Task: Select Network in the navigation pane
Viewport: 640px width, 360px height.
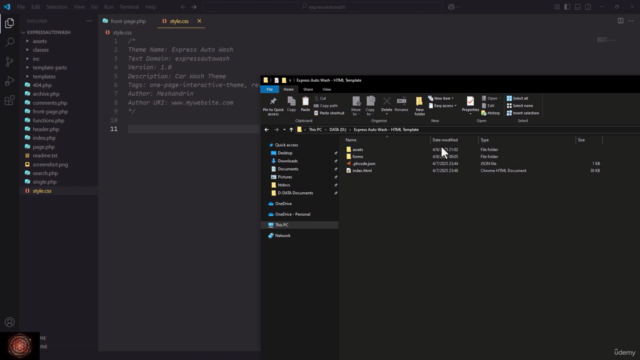Action: pos(282,236)
